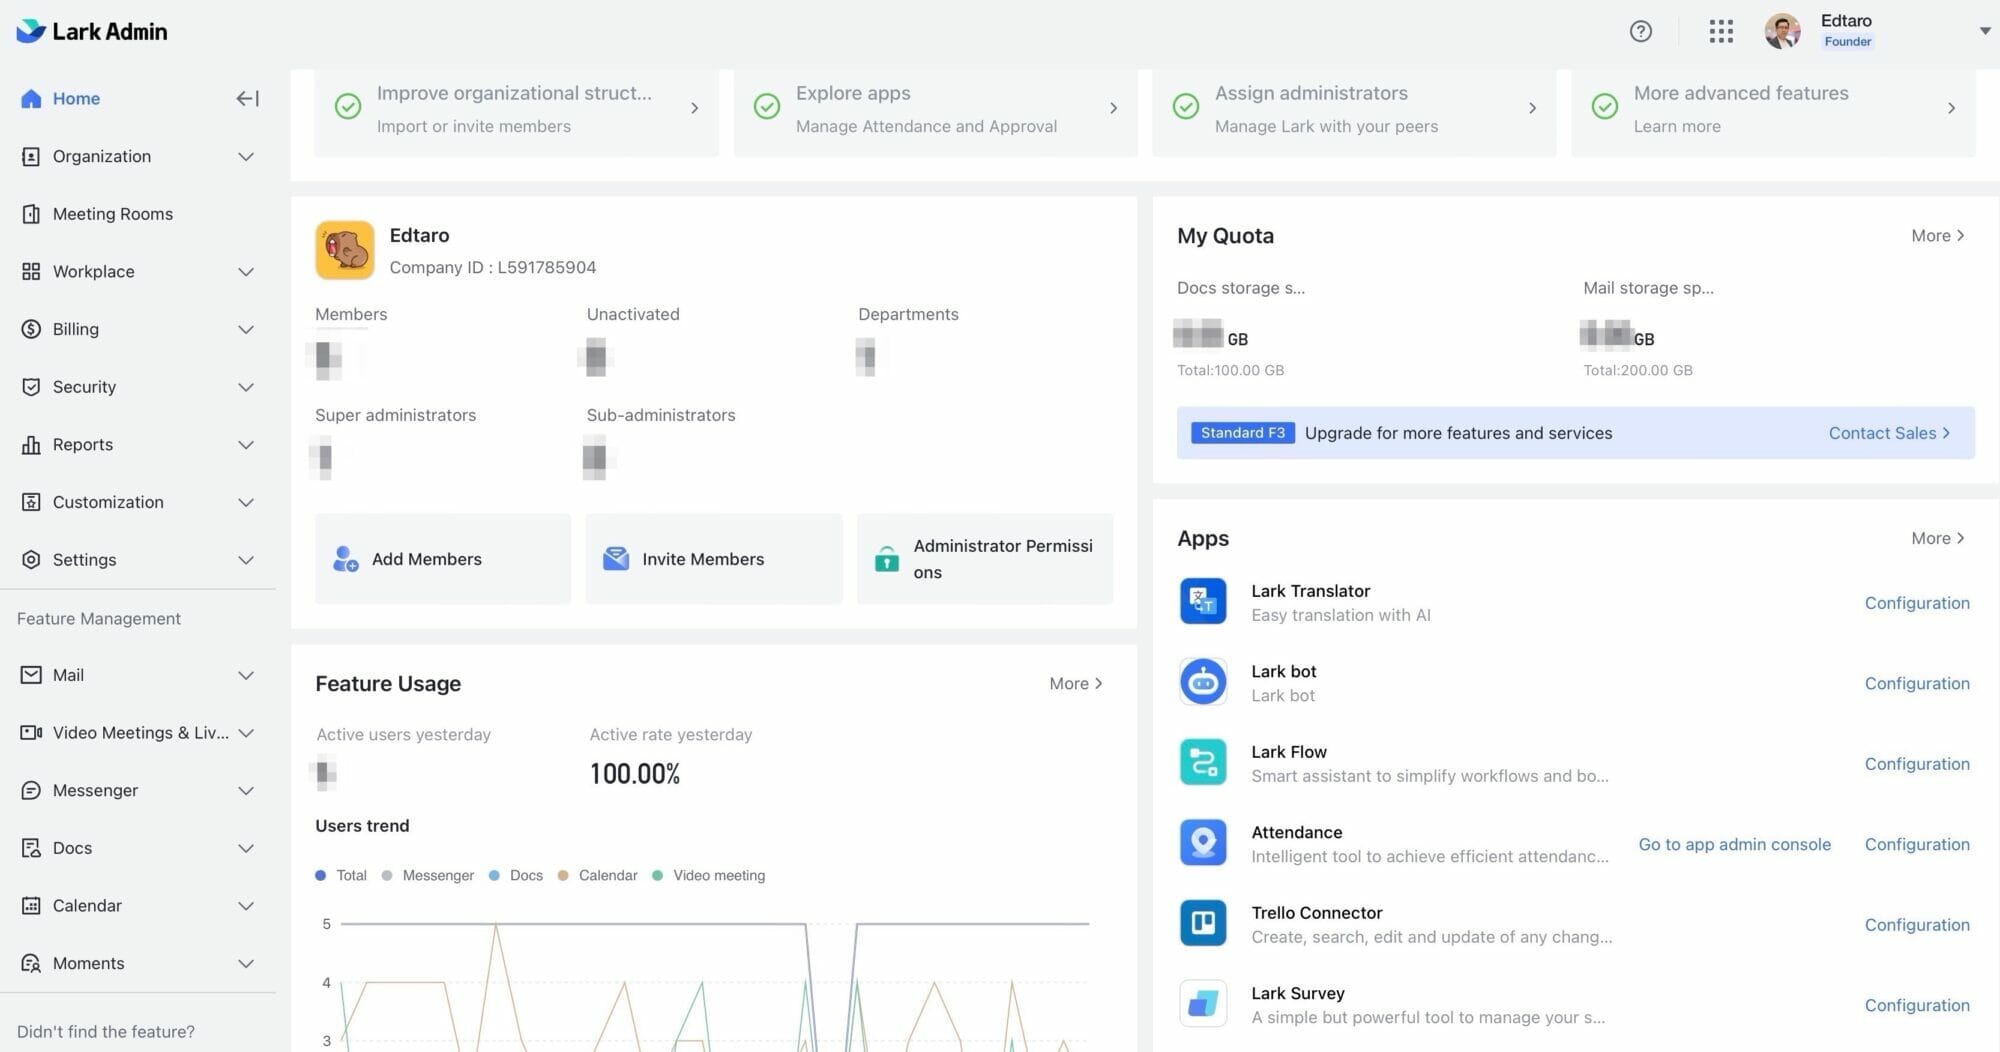Screen dimensions: 2000x1052
Task: Open Configuration for Attendance
Action: click(x=1917, y=844)
